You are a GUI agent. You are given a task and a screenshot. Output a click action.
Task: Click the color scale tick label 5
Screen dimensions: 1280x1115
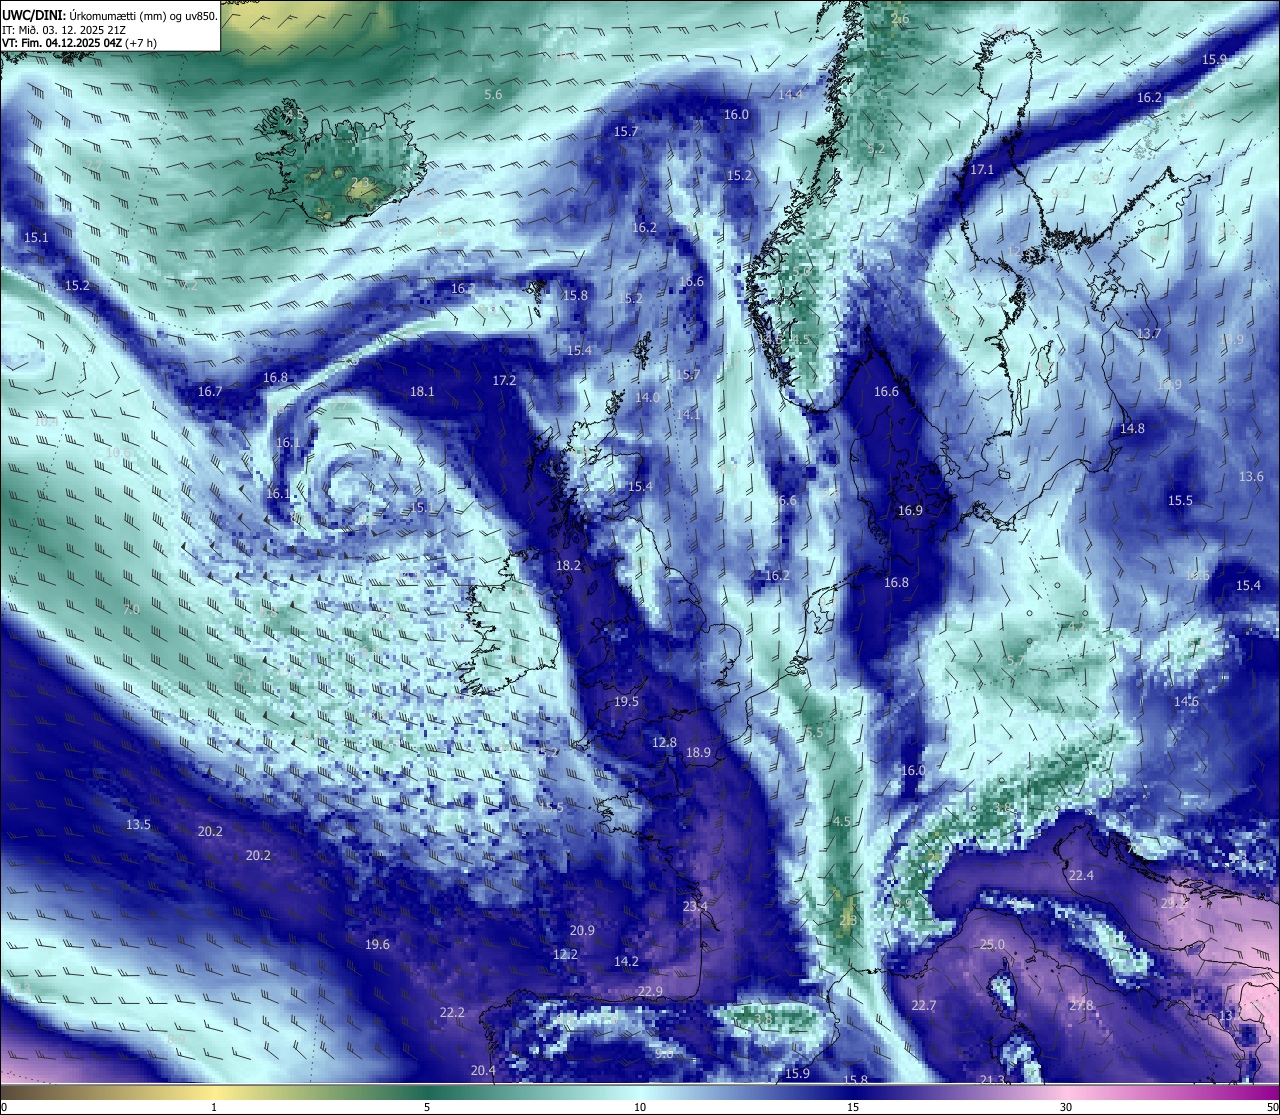coord(427,1107)
